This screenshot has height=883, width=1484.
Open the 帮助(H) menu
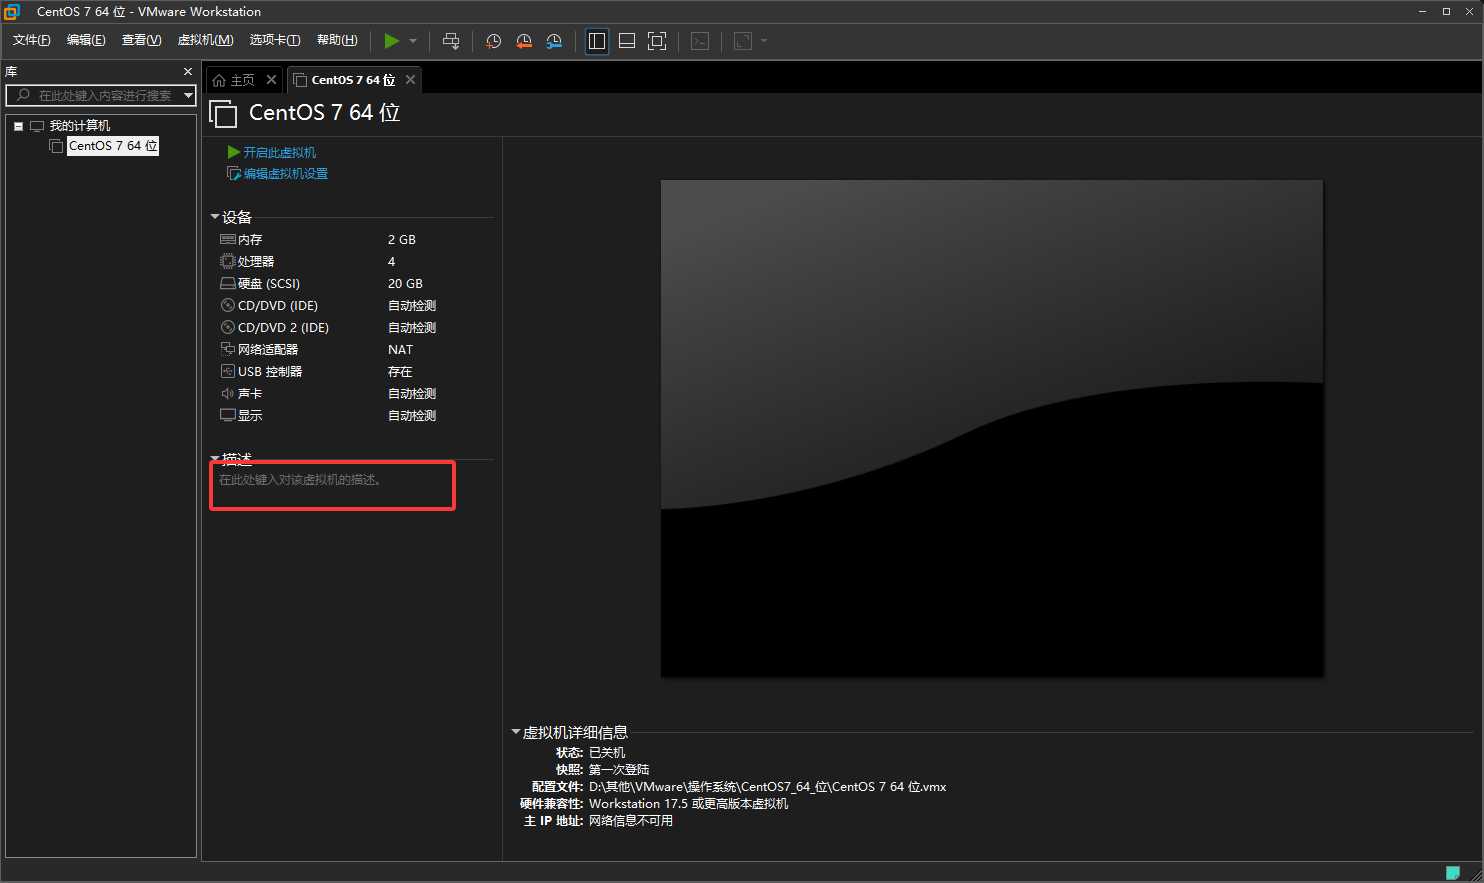click(x=337, y=40)
